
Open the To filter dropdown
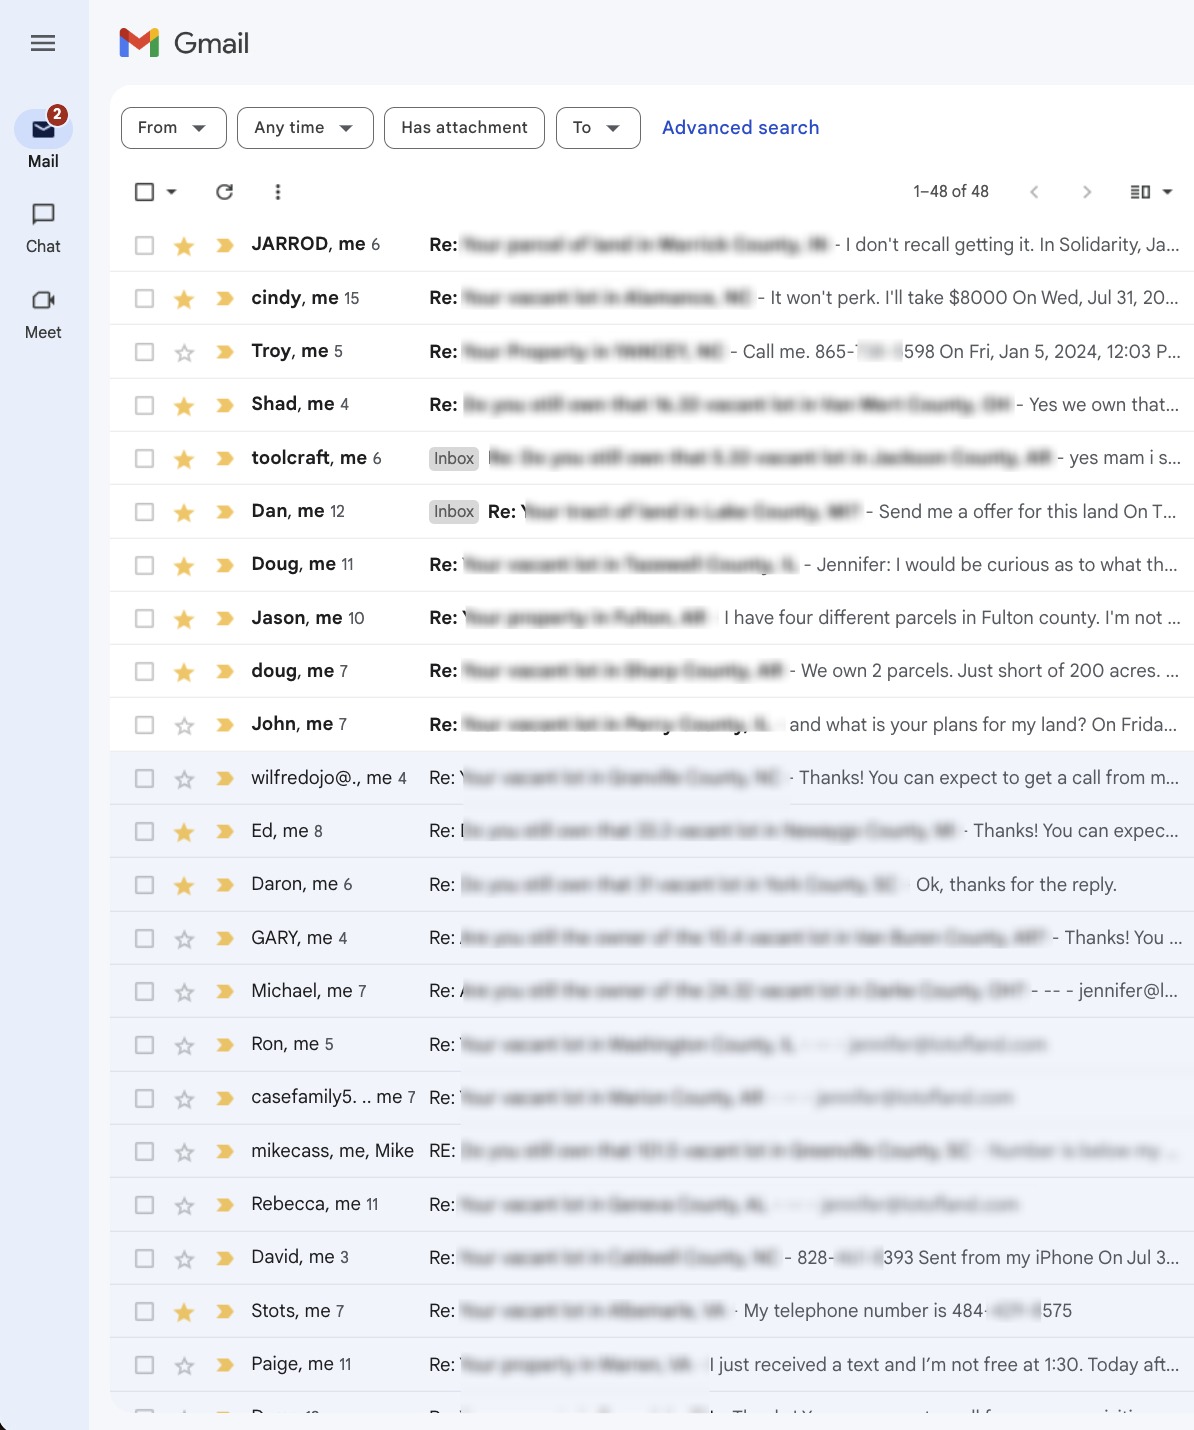598,128
